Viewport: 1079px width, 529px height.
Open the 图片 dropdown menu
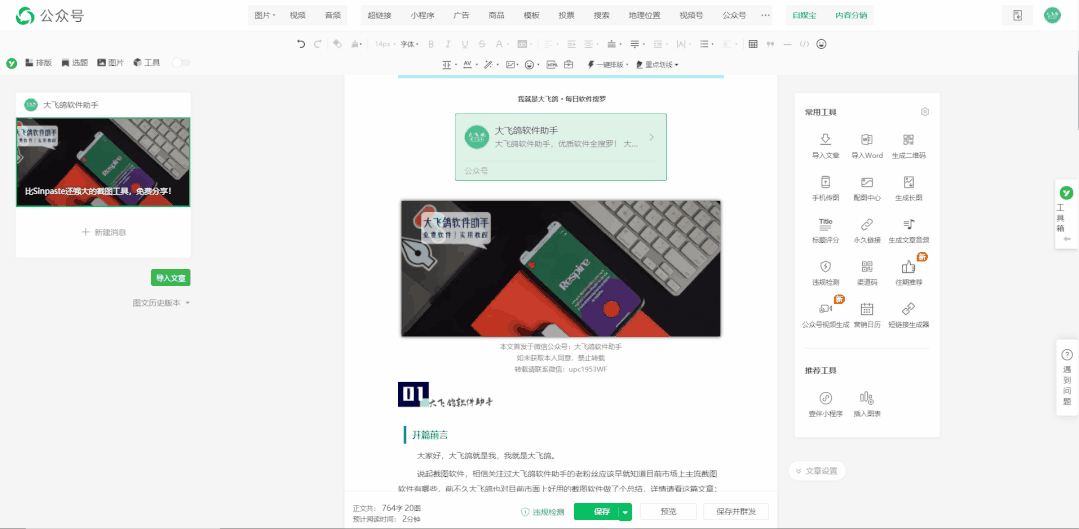(x=264, y=15)
